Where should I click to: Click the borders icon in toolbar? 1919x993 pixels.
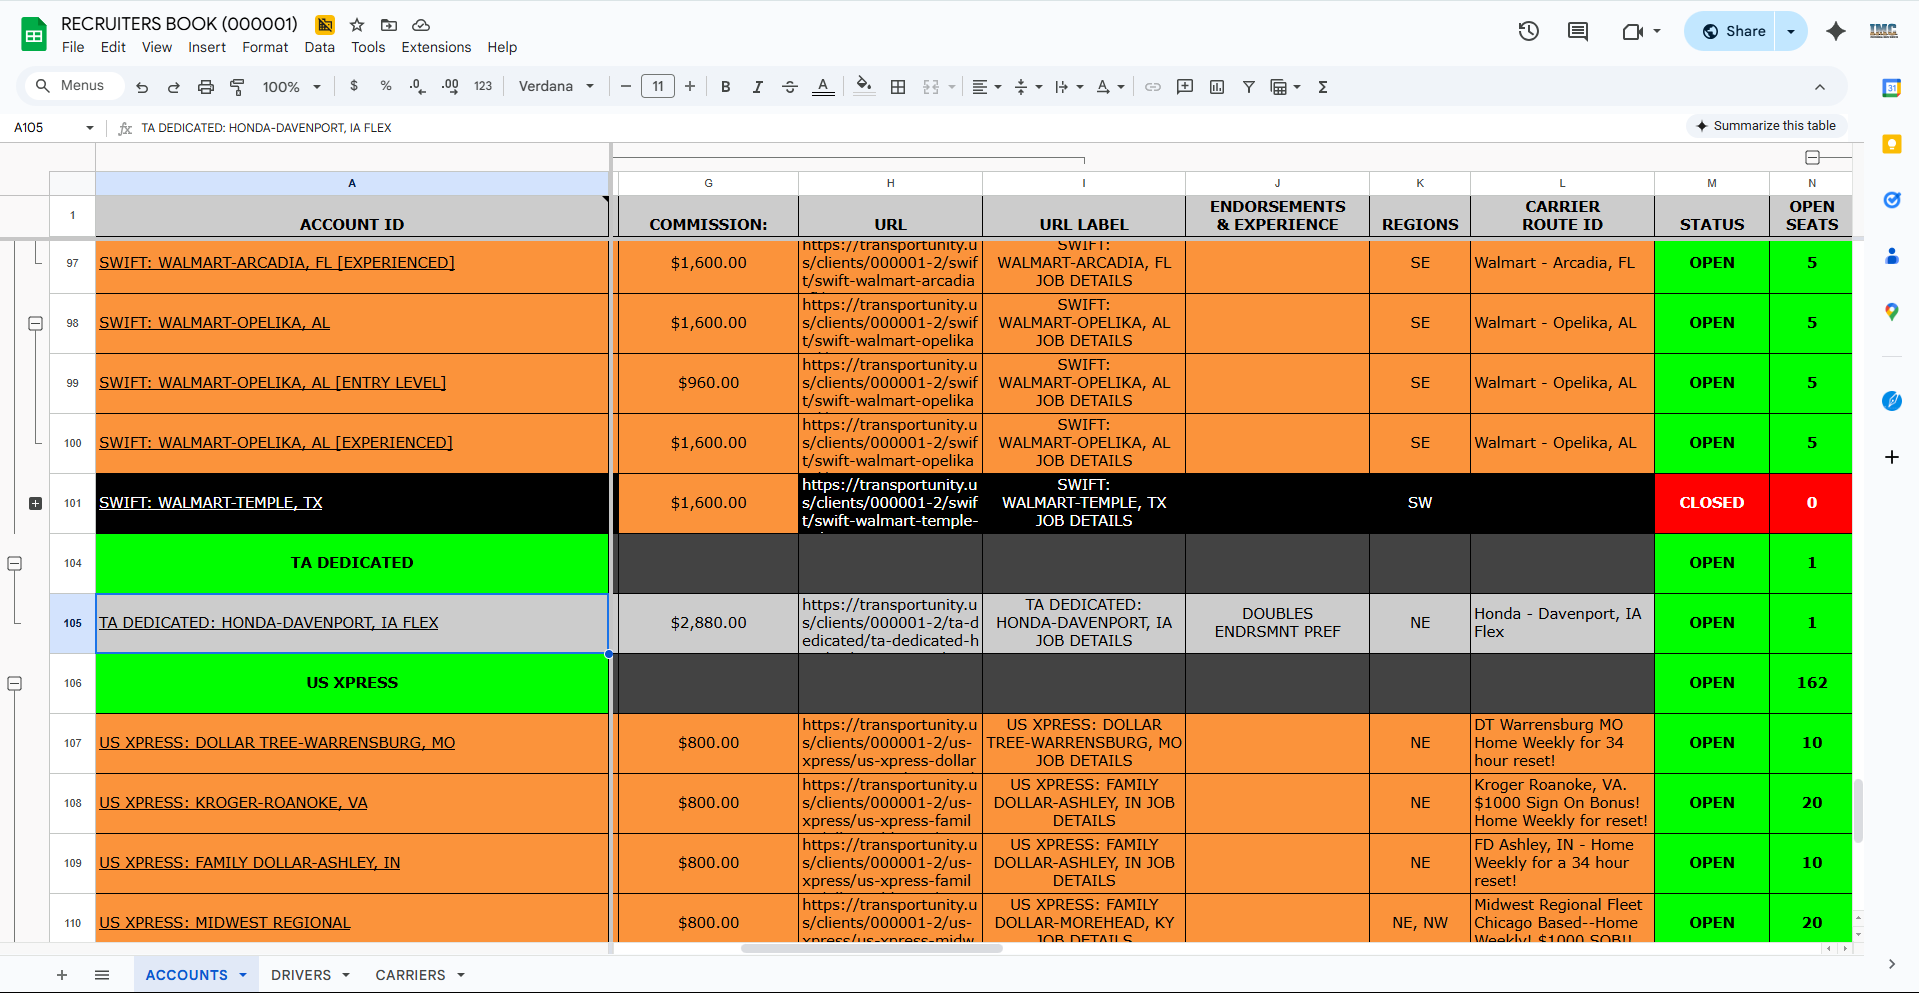click(x=898, y=87)
